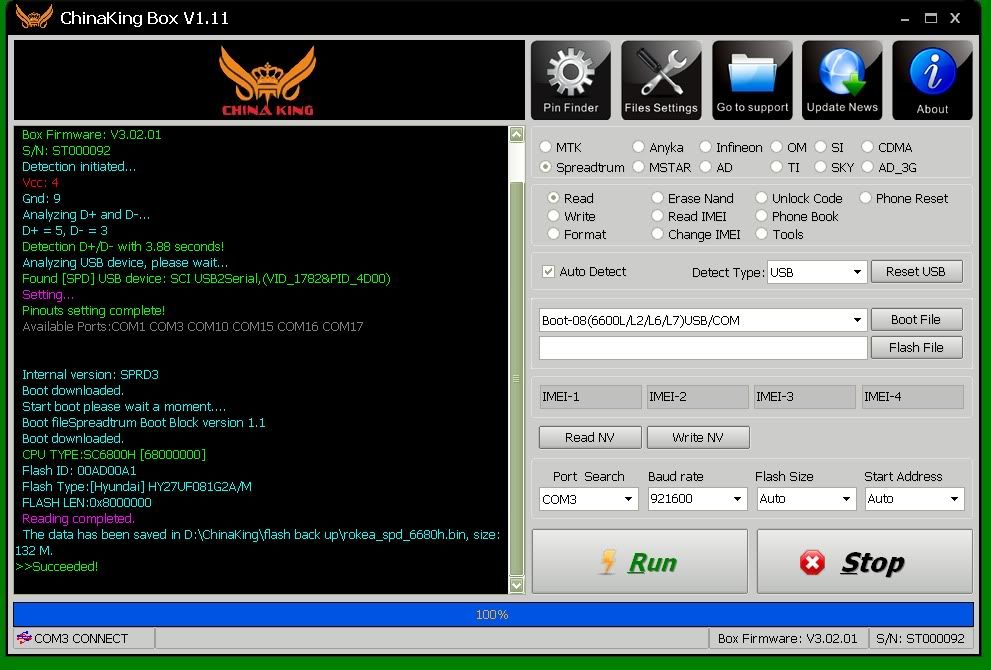
Task: Click the Go to support folder icon
Action: pyautogui.click(x=752, y=80)
